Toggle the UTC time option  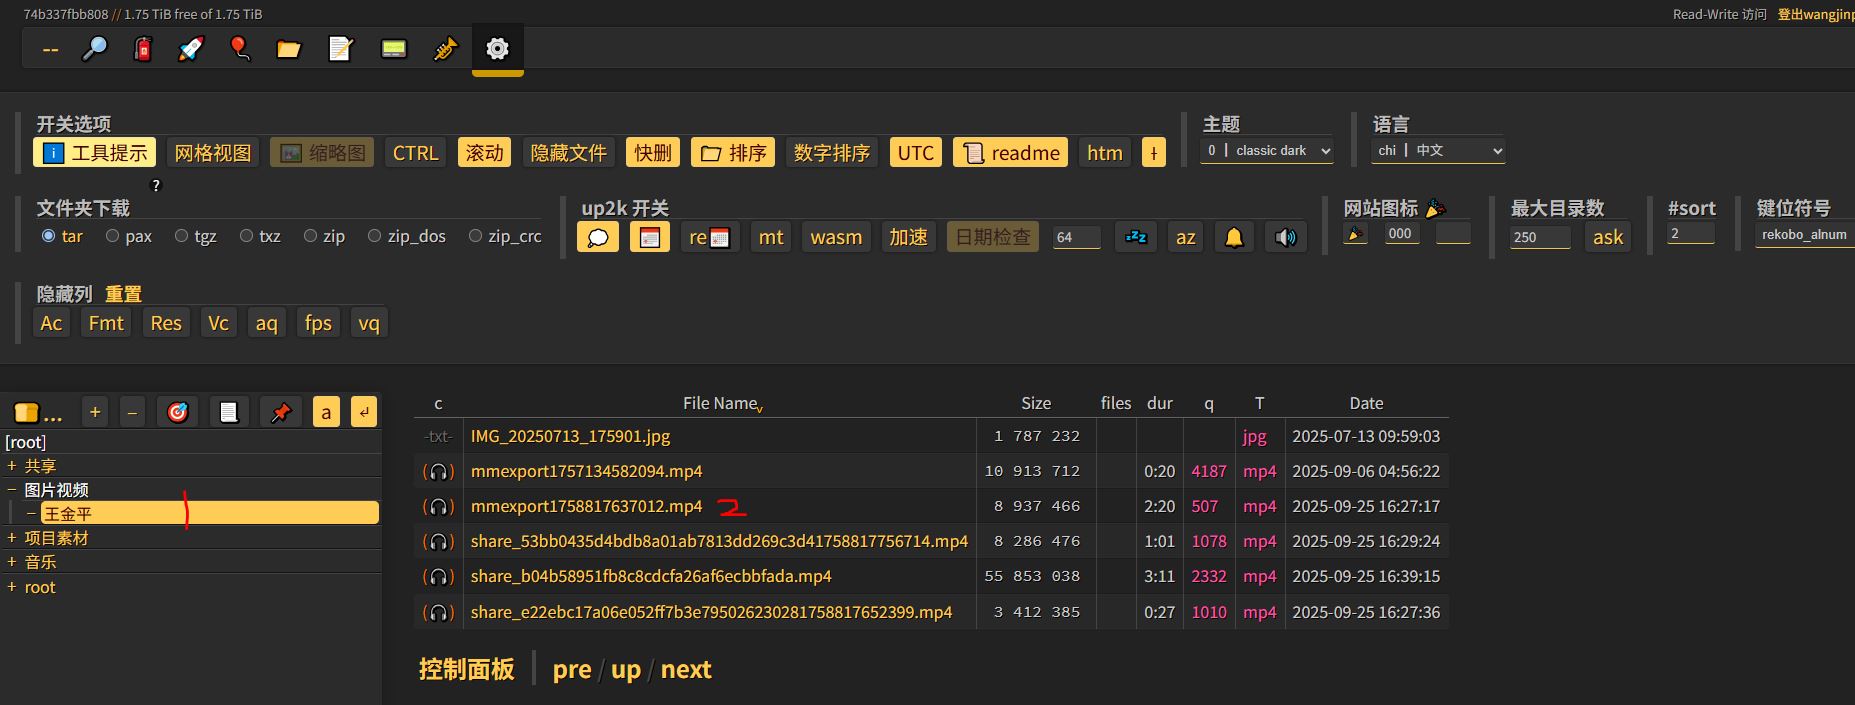(915, 153)
